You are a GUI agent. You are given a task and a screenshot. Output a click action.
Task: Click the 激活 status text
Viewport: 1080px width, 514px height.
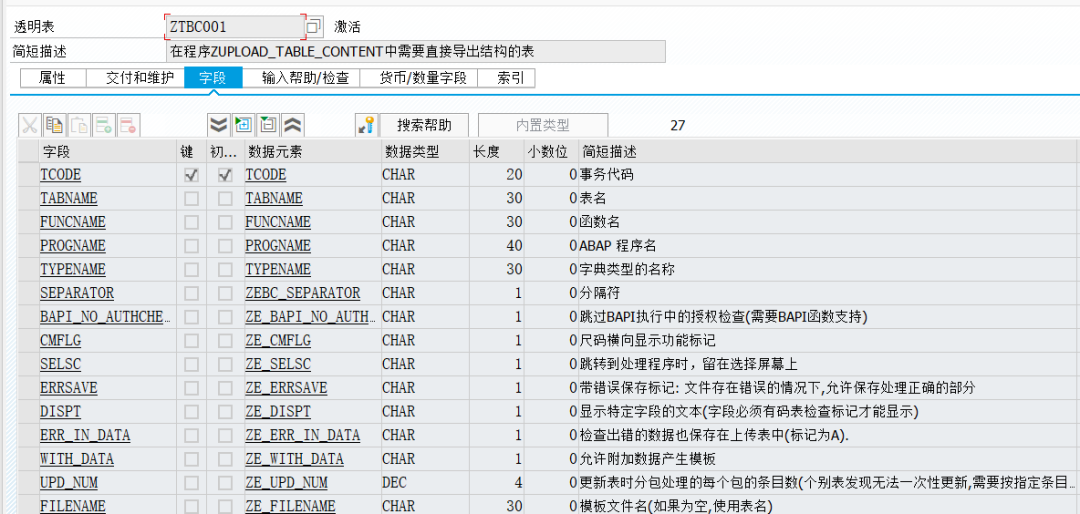[x=347, y=27]
